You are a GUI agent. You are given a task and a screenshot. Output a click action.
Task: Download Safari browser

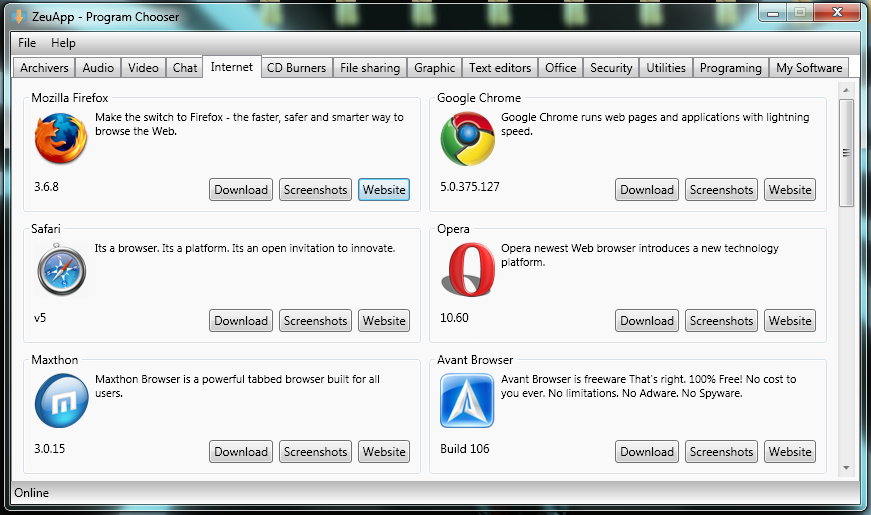[x=241, y=321]
